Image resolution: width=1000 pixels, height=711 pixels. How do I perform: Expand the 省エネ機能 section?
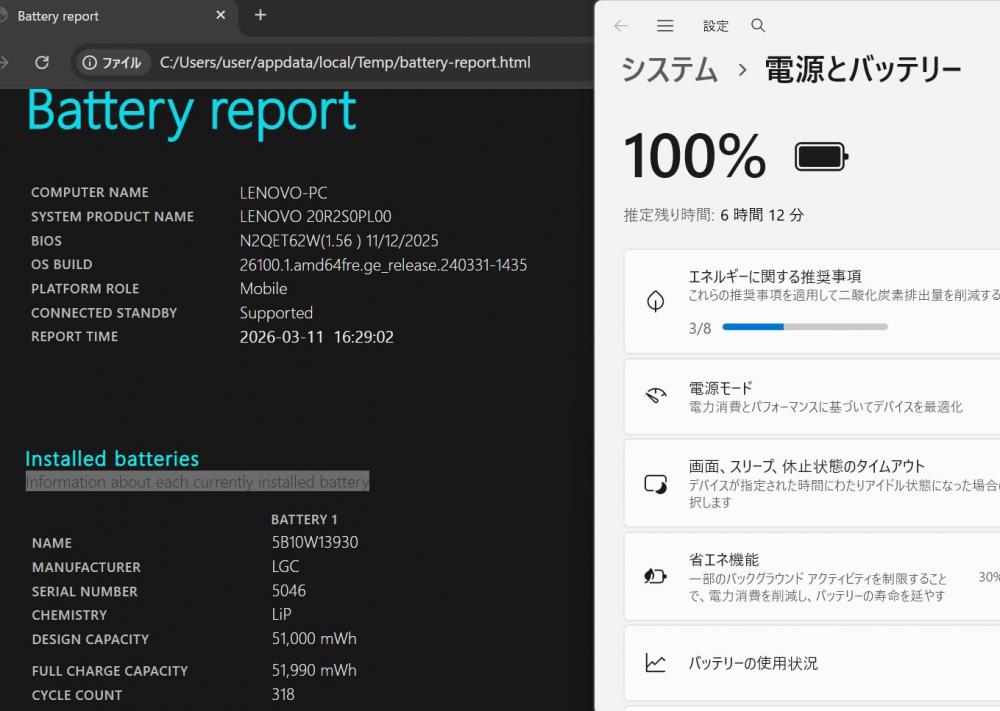coord(820,577)
